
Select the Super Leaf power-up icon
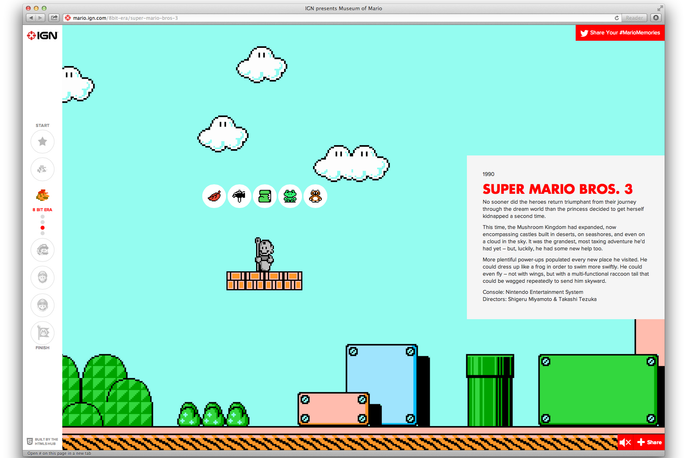[x=213, y=196]
